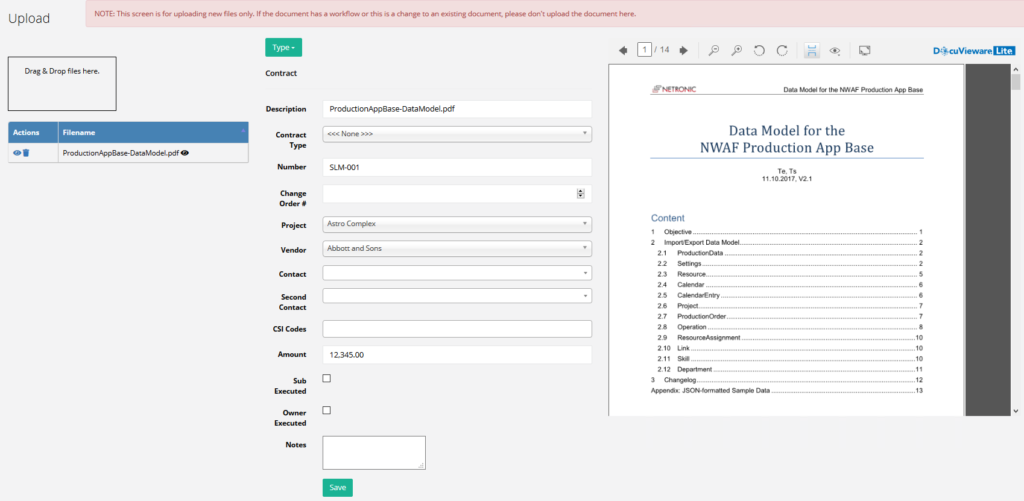Rotate document counterclockwise

coord(759,50)
